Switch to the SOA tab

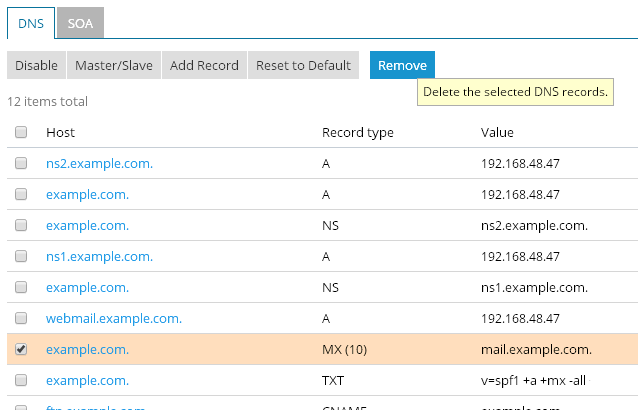[80, 21]
